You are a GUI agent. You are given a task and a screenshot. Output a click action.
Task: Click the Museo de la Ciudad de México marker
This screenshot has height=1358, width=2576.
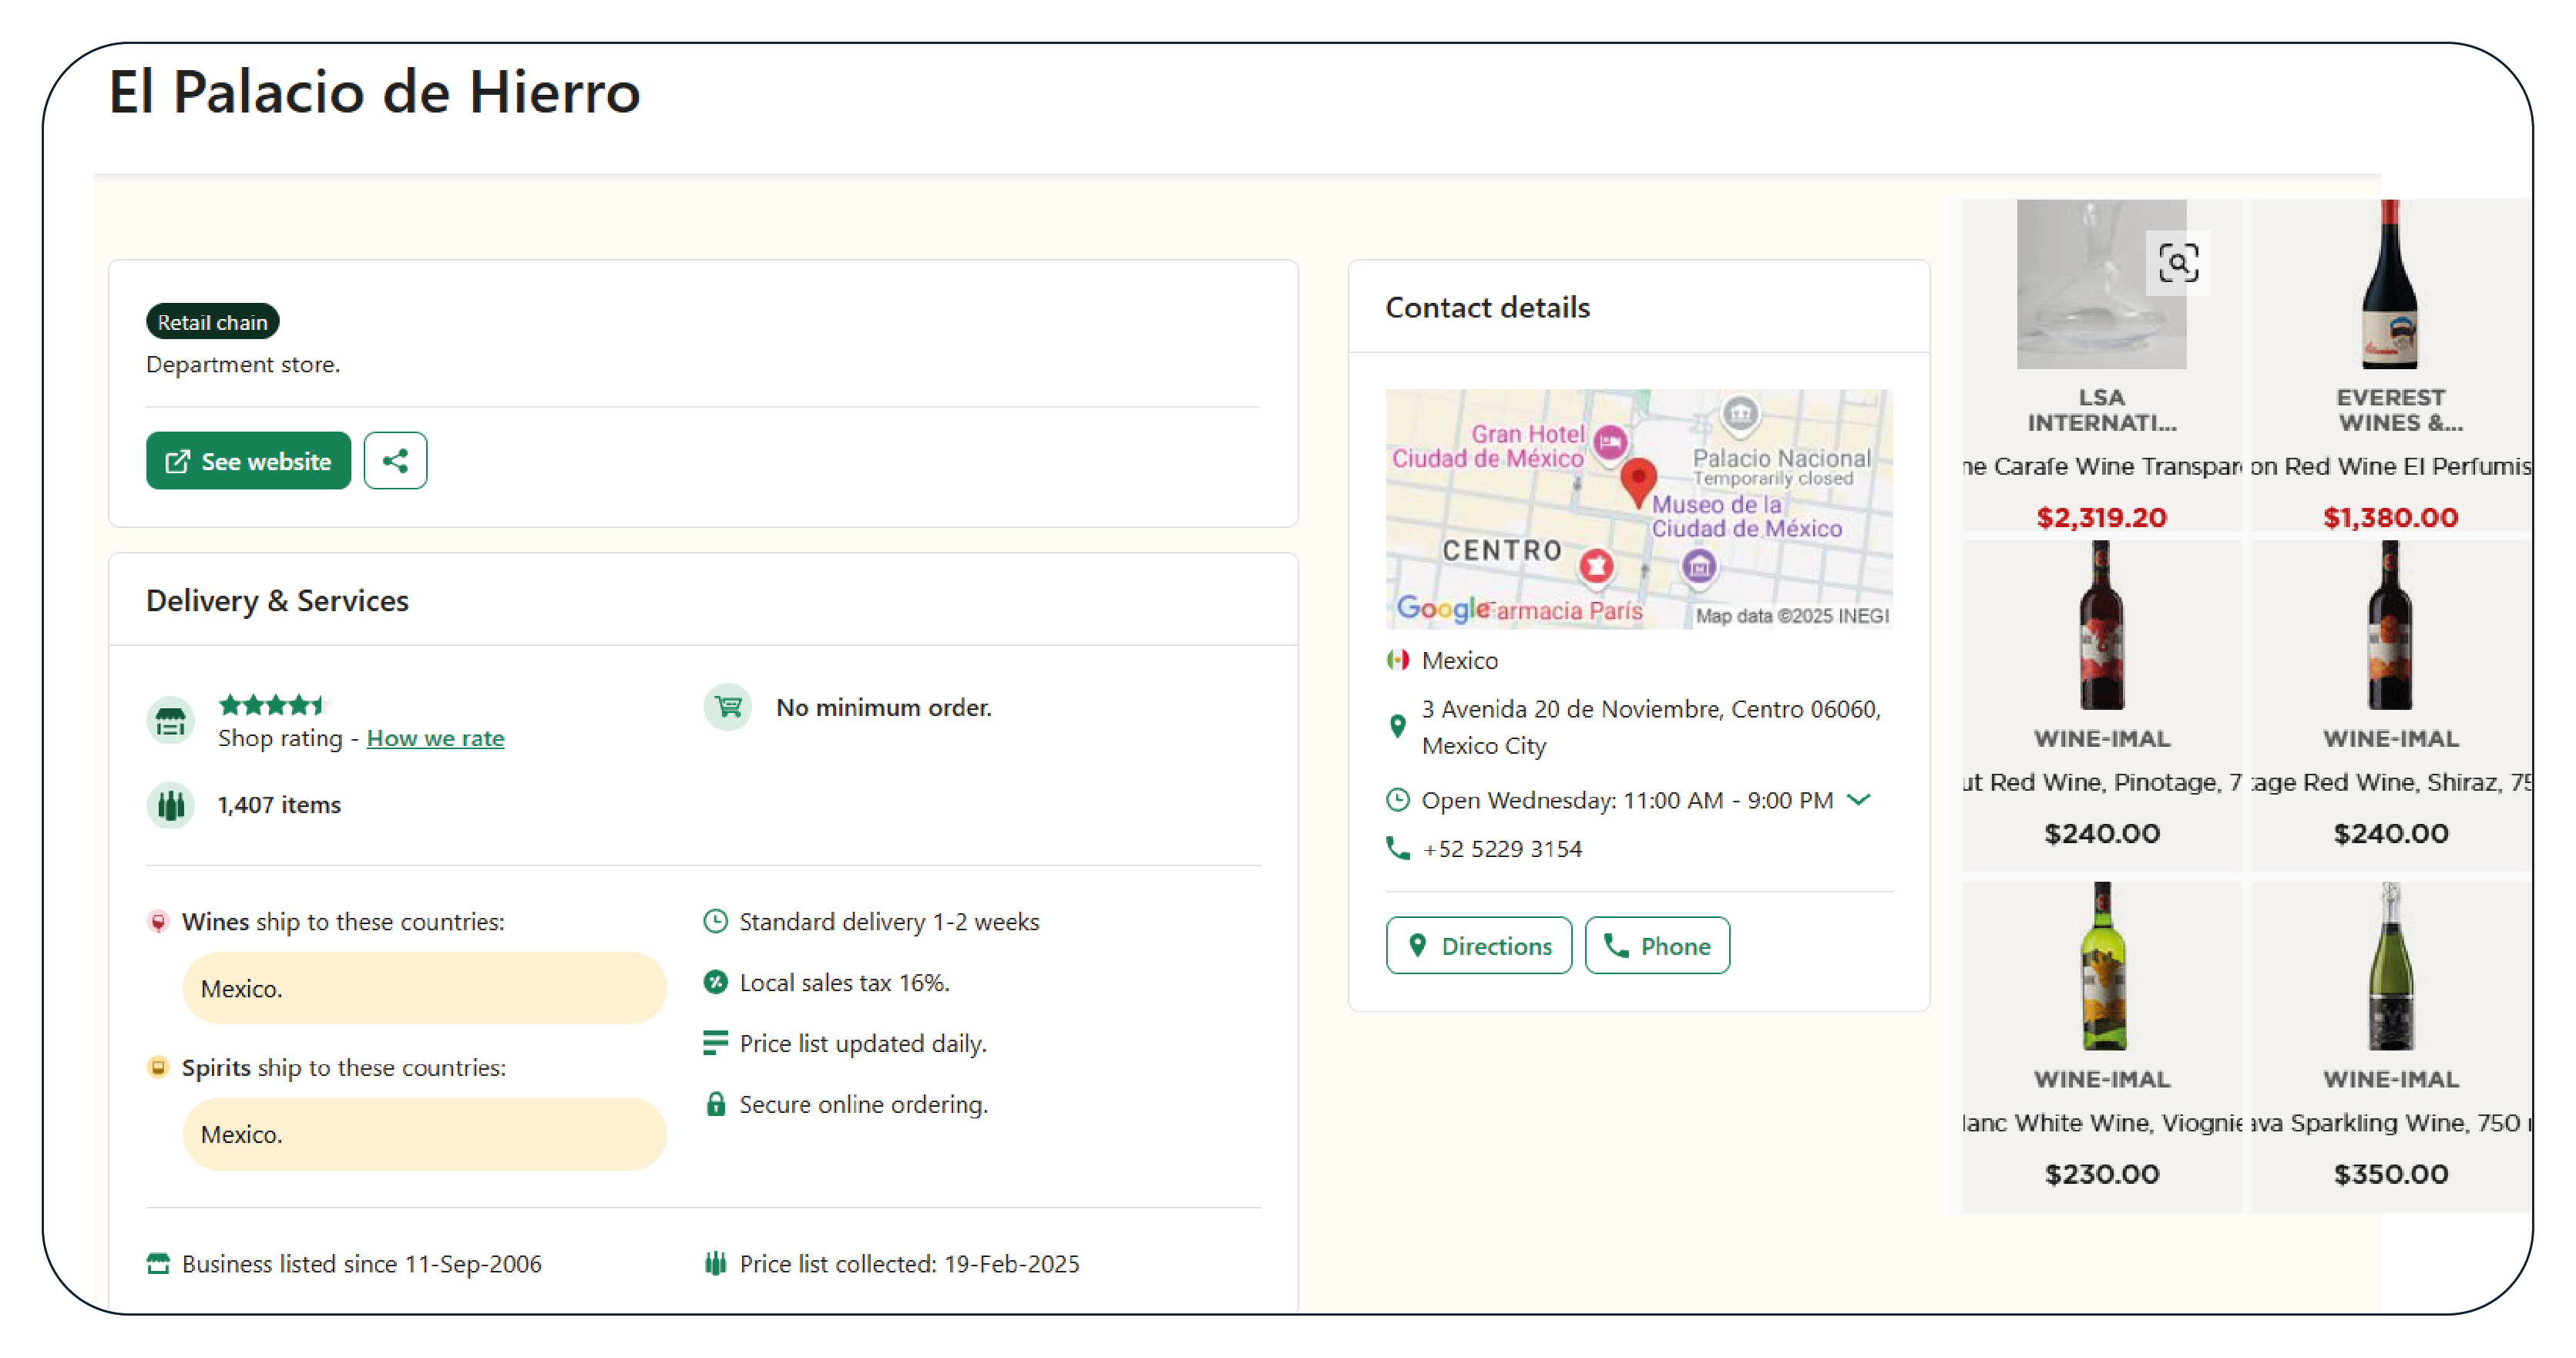pos(1699,567)
